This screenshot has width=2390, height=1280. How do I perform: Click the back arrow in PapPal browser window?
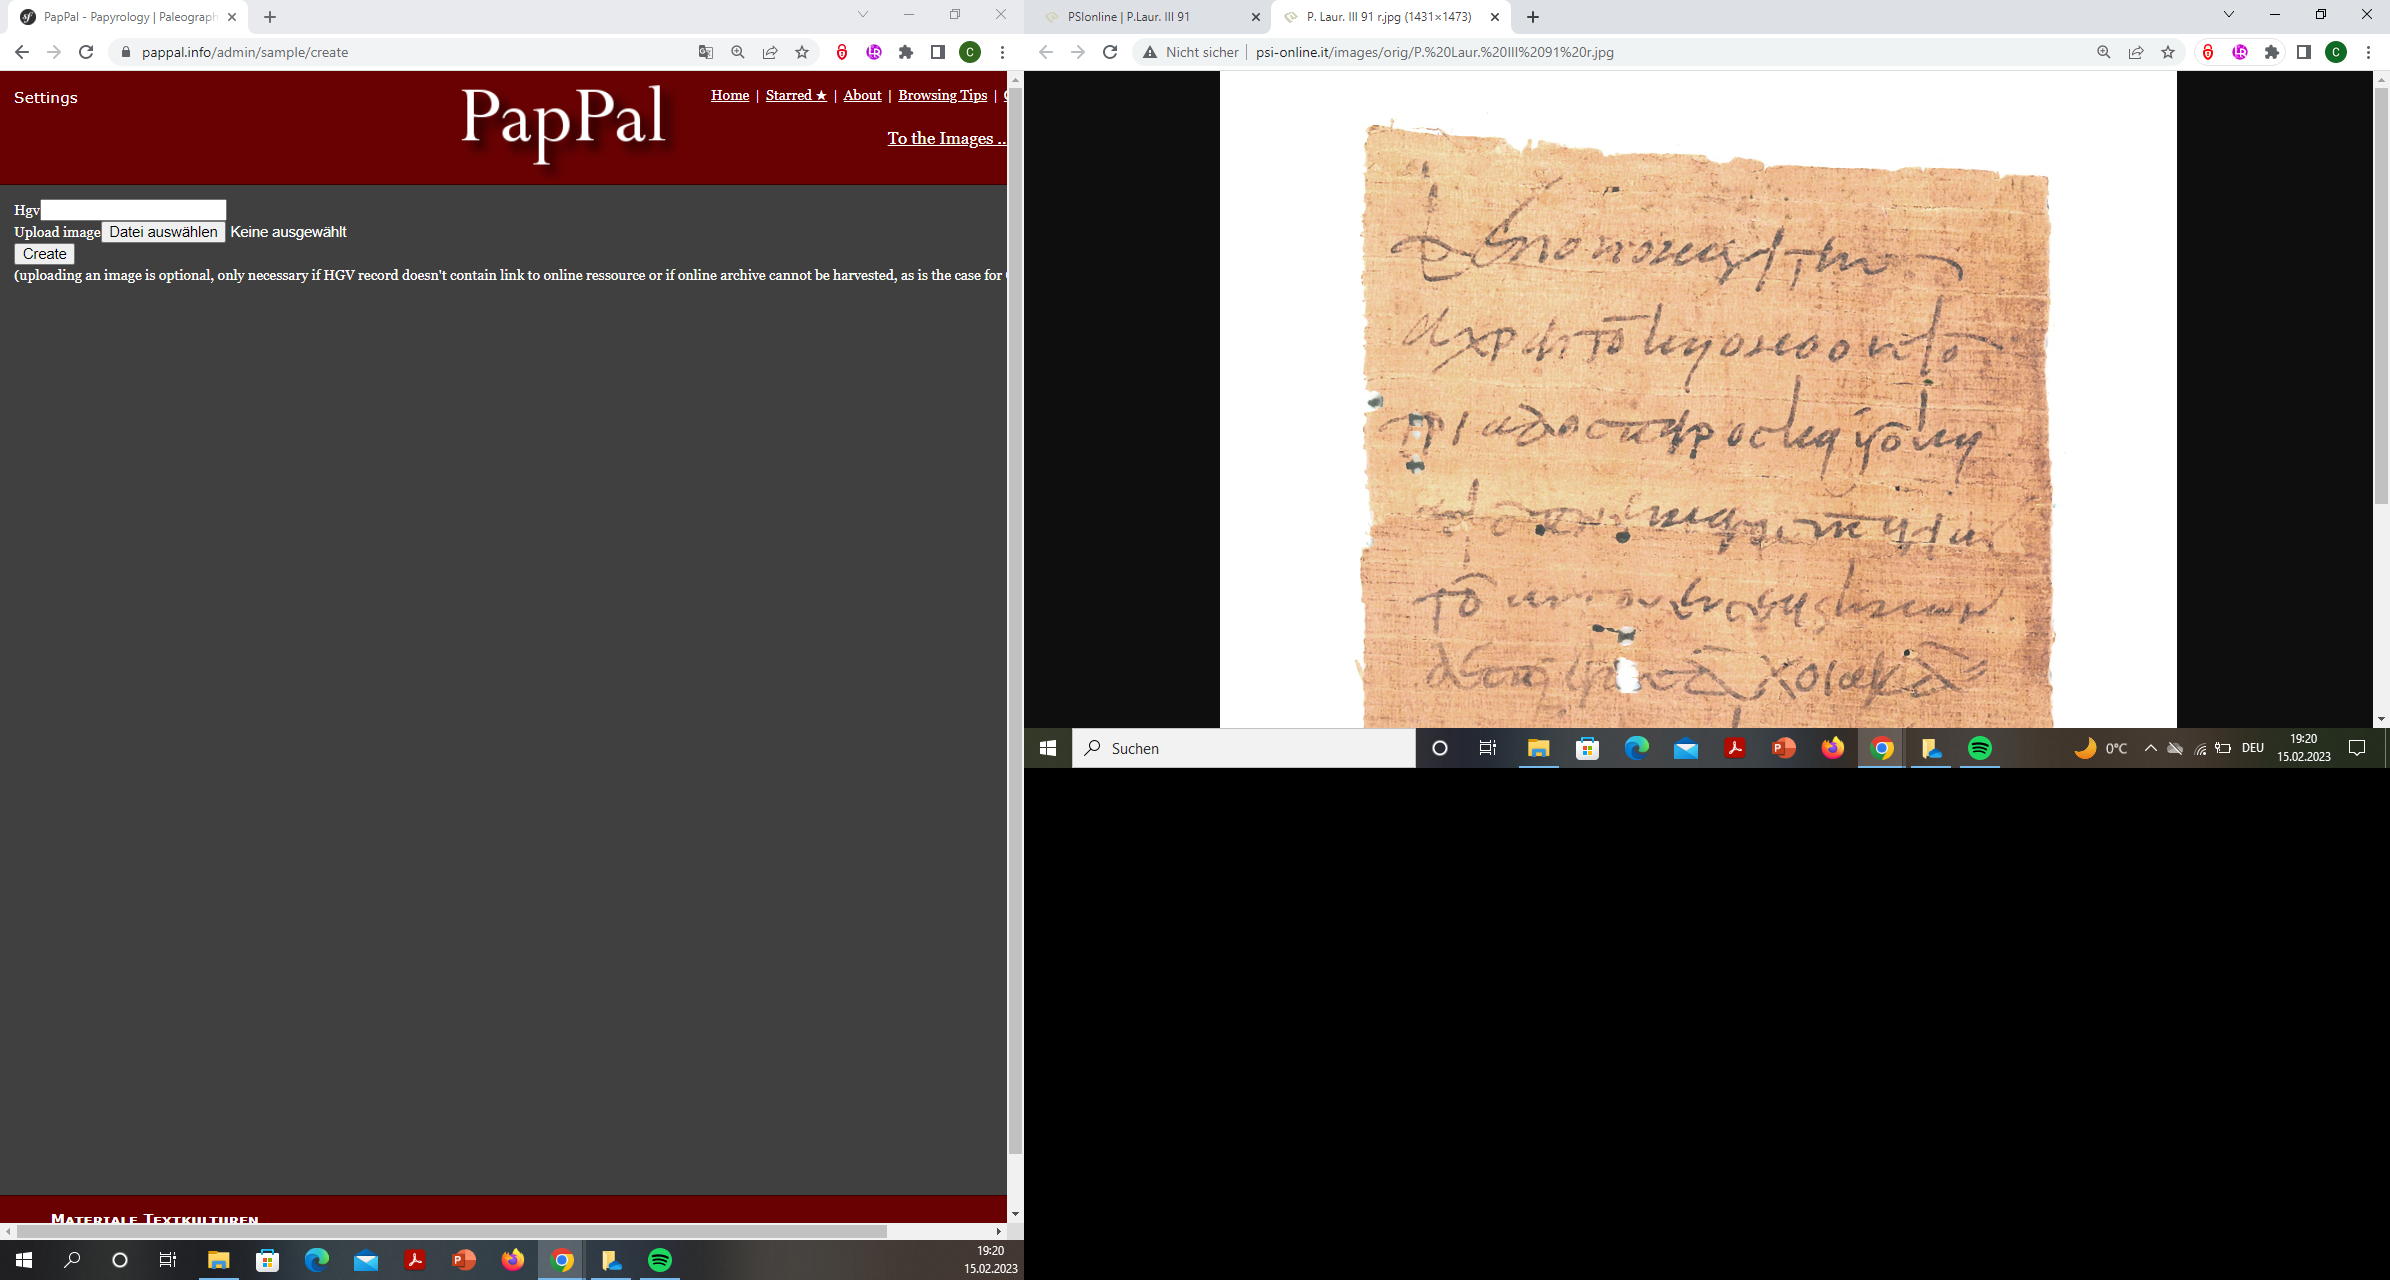[x=22, y=52]
